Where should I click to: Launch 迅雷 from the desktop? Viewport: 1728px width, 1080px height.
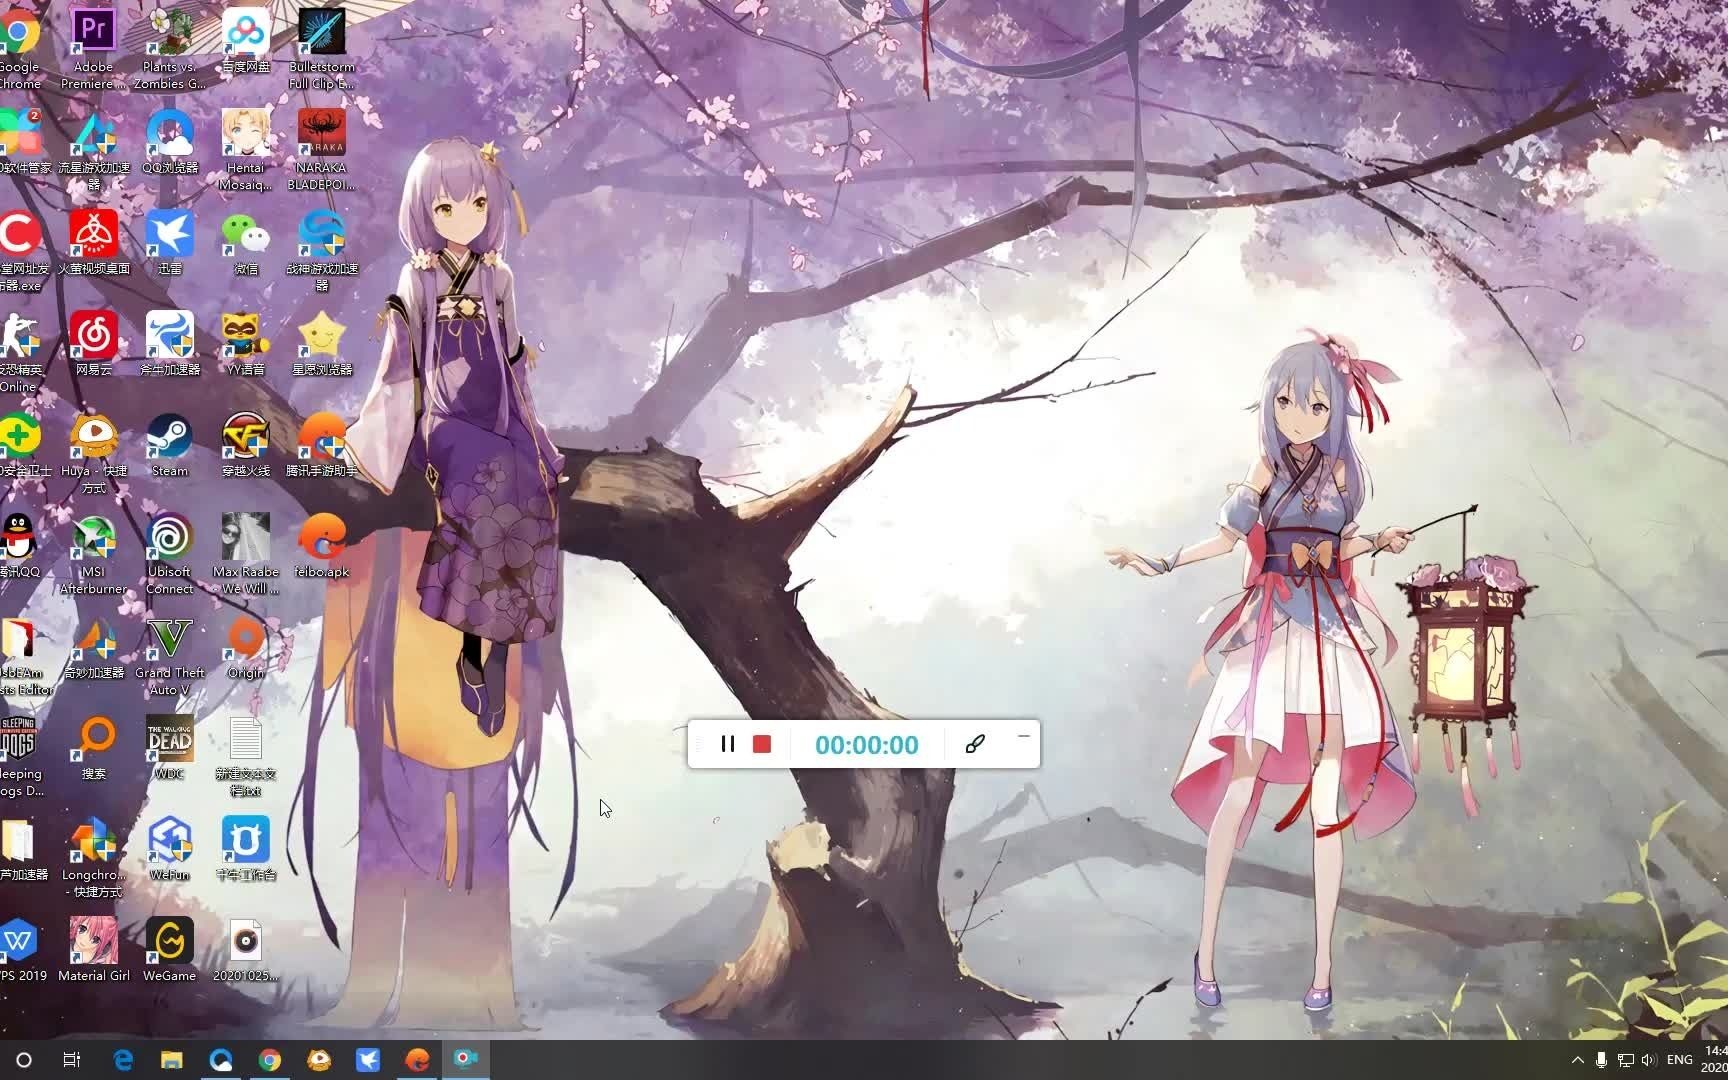(170, 241)
